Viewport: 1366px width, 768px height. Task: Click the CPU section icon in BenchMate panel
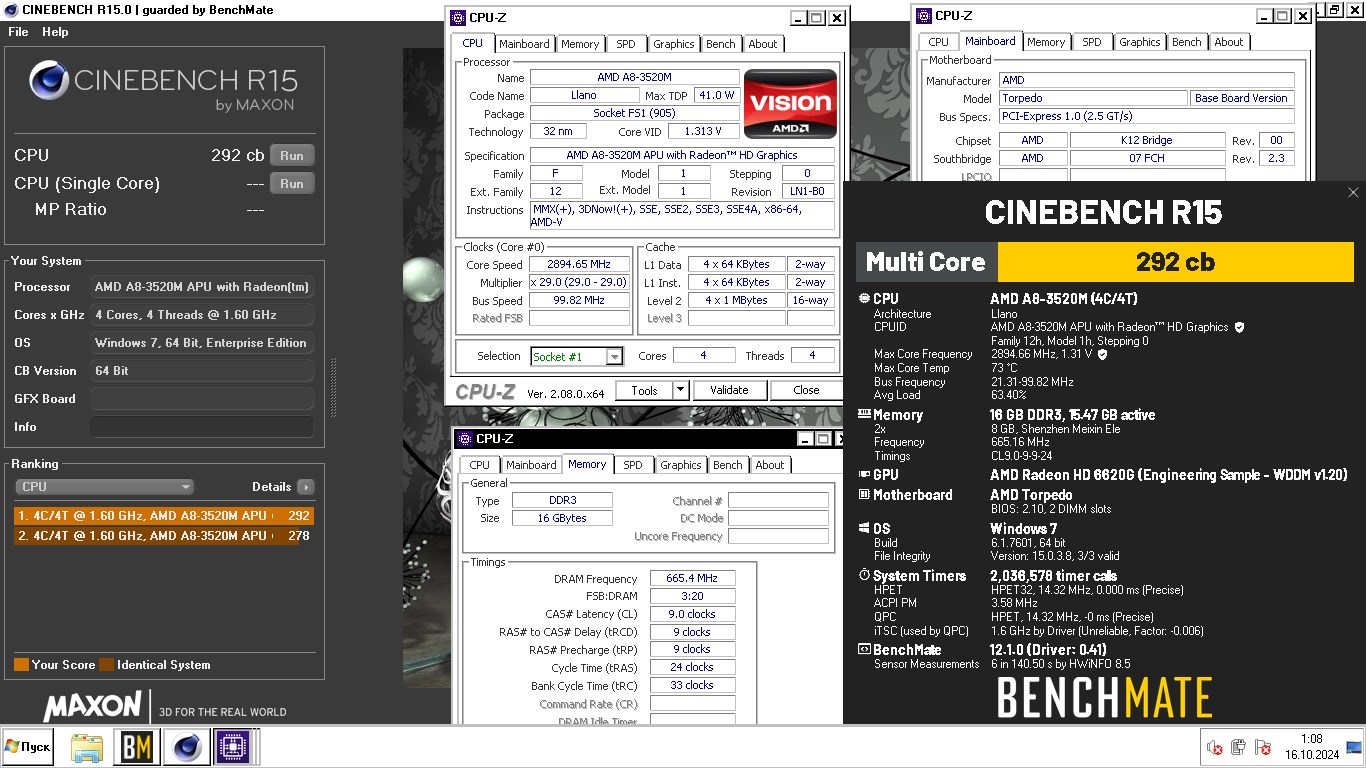point(864,298)
